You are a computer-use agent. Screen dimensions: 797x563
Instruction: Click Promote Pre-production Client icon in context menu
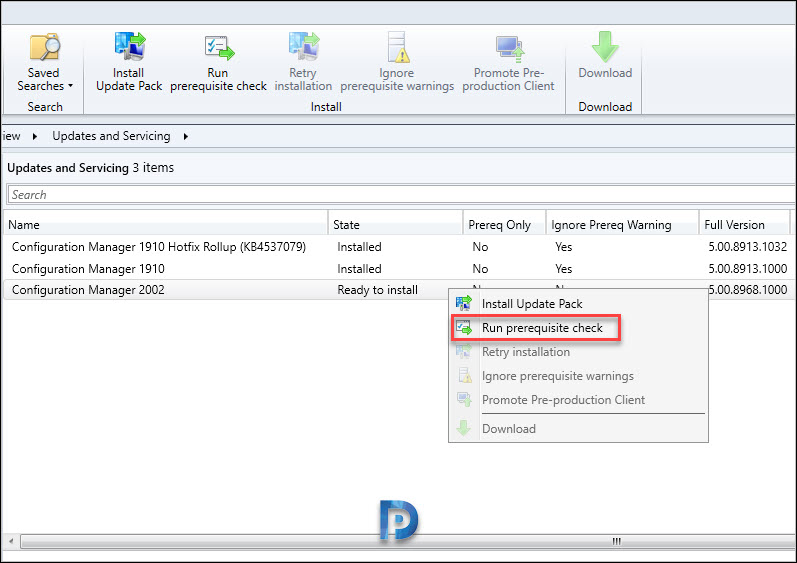click(x=464, y=399)
